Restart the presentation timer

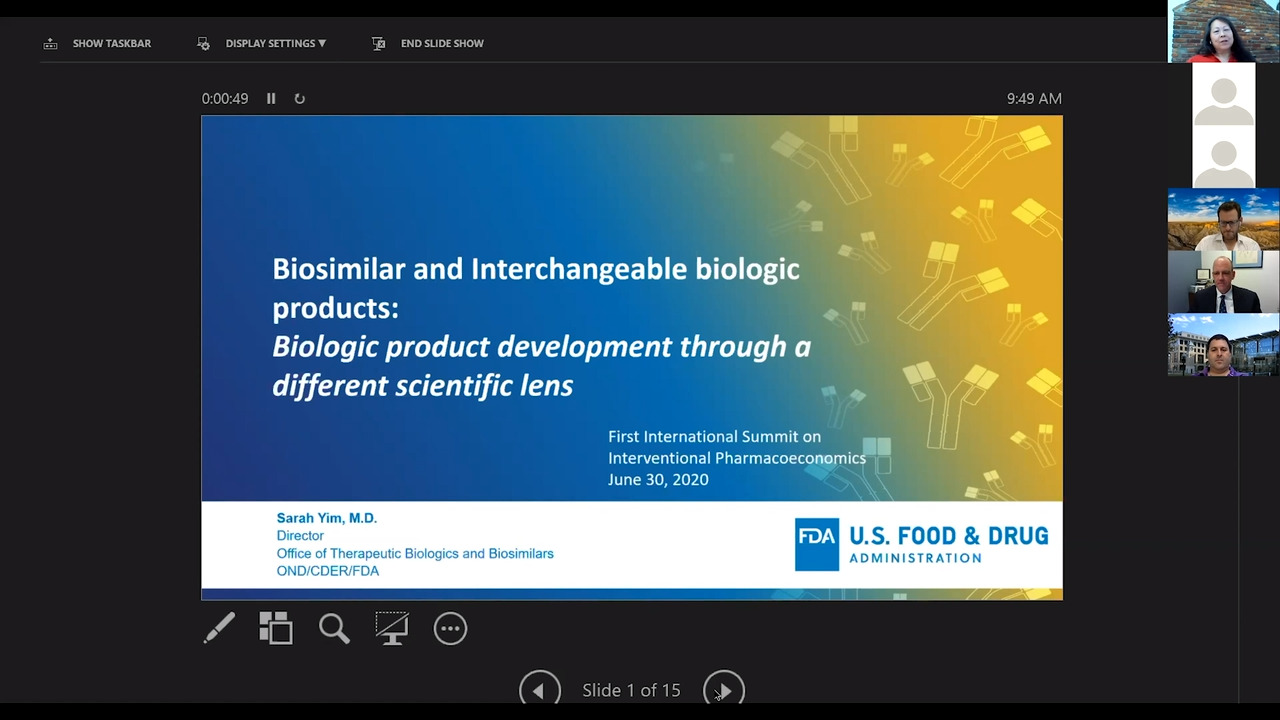[299, 99]
